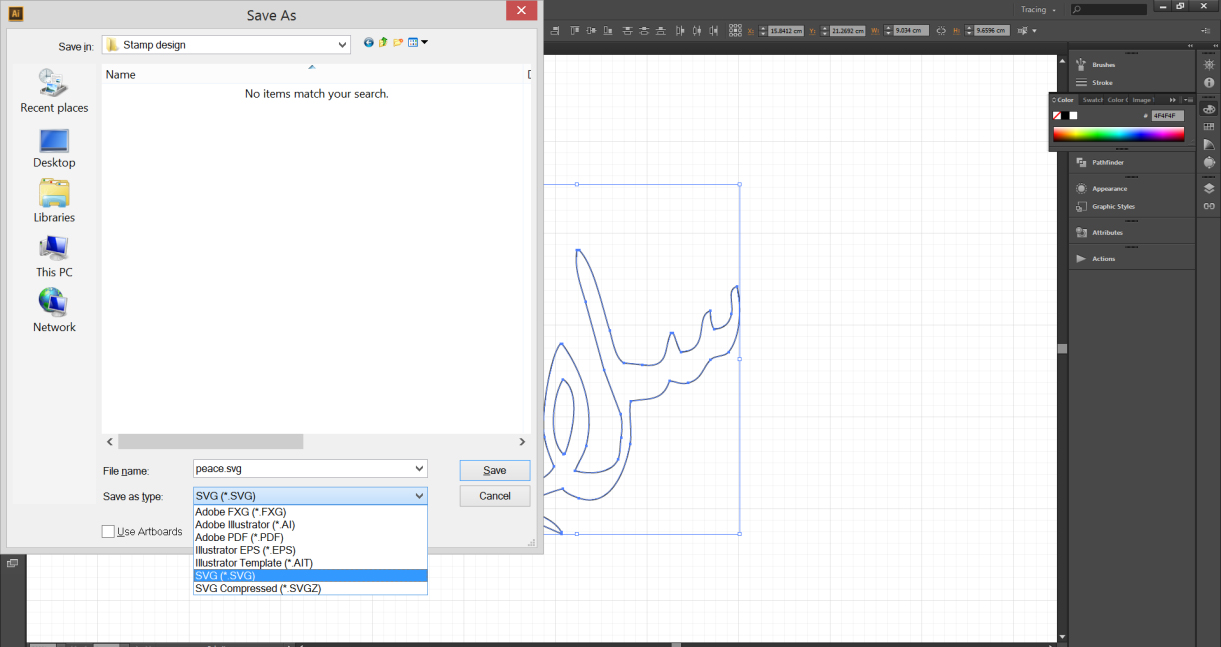This screenshot has height=647, width=1221.
Task: Open Network location in the sidebar
Action: click(54, 311)
